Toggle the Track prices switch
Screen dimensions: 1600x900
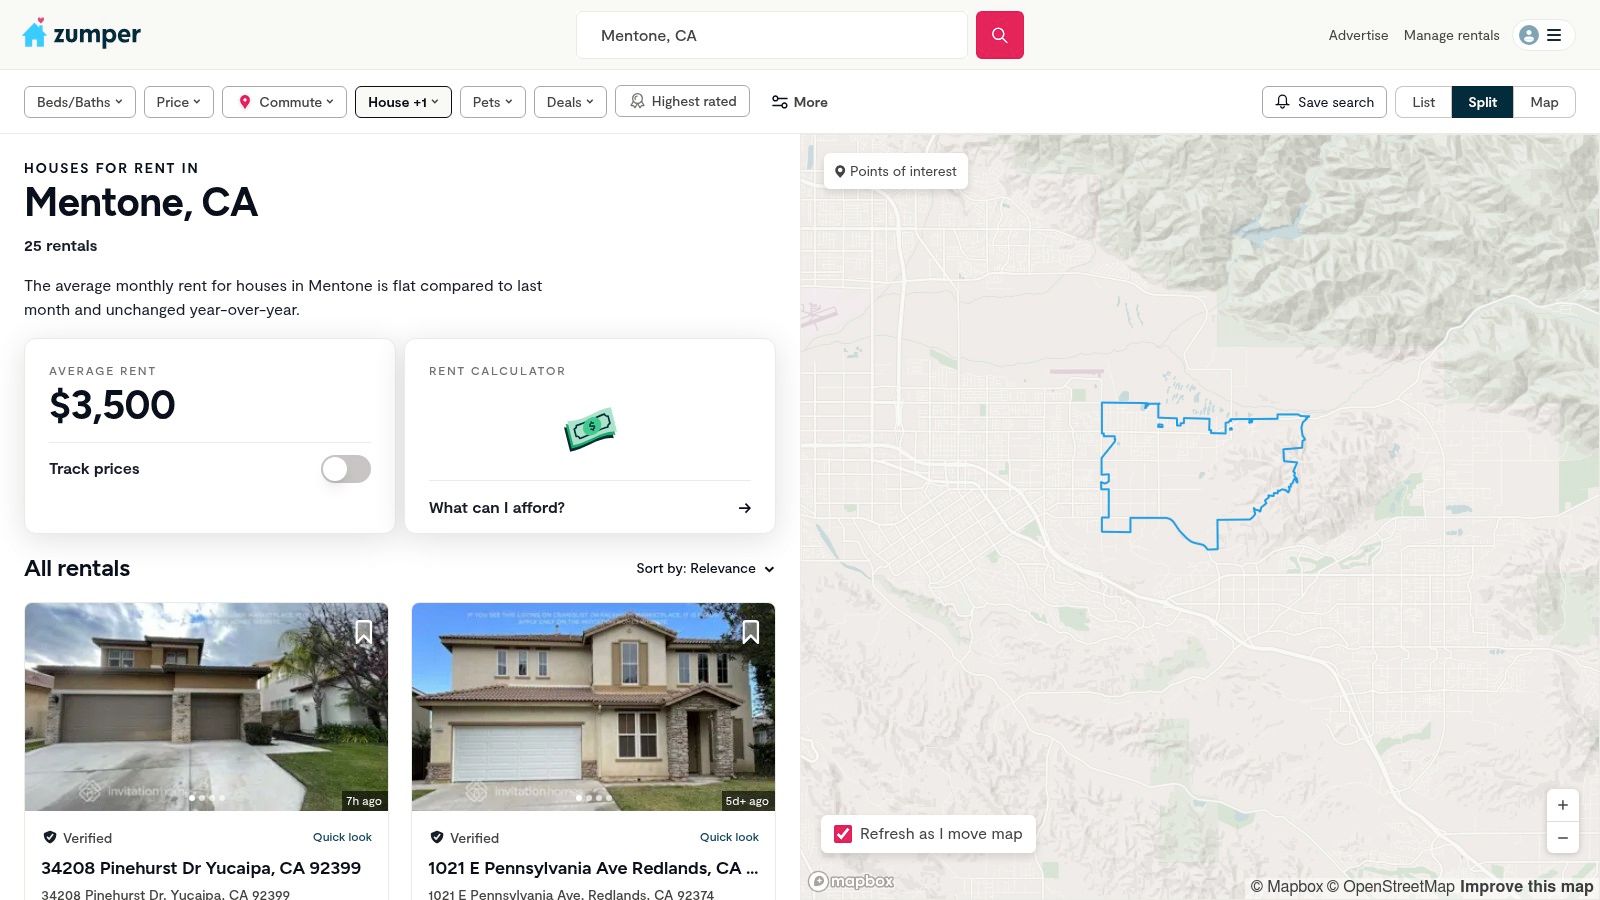(x=346, y=469)
